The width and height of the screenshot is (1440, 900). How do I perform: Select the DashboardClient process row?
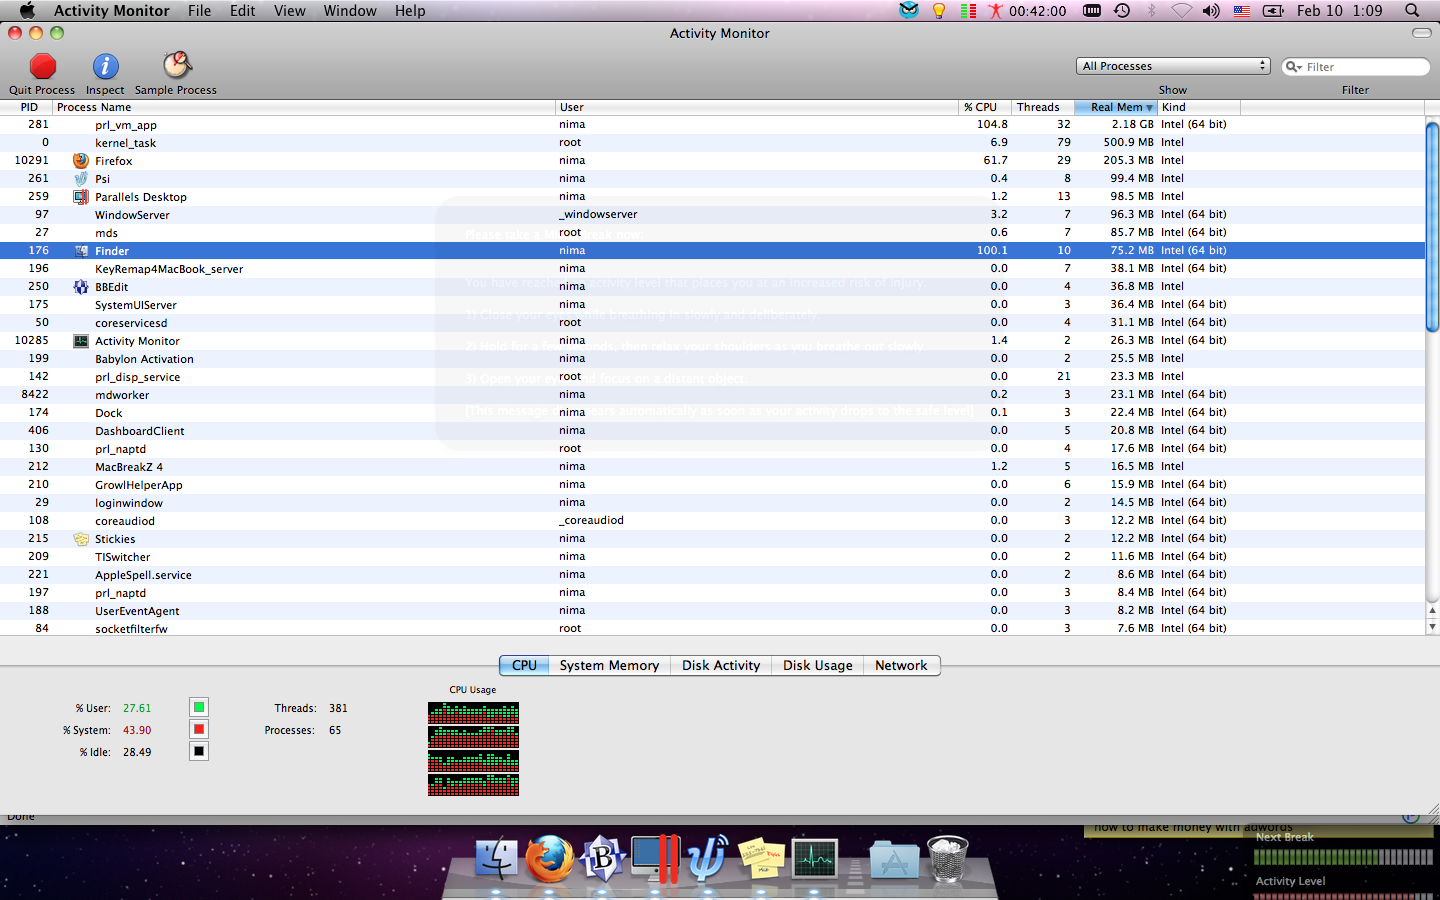coord(712,431)
